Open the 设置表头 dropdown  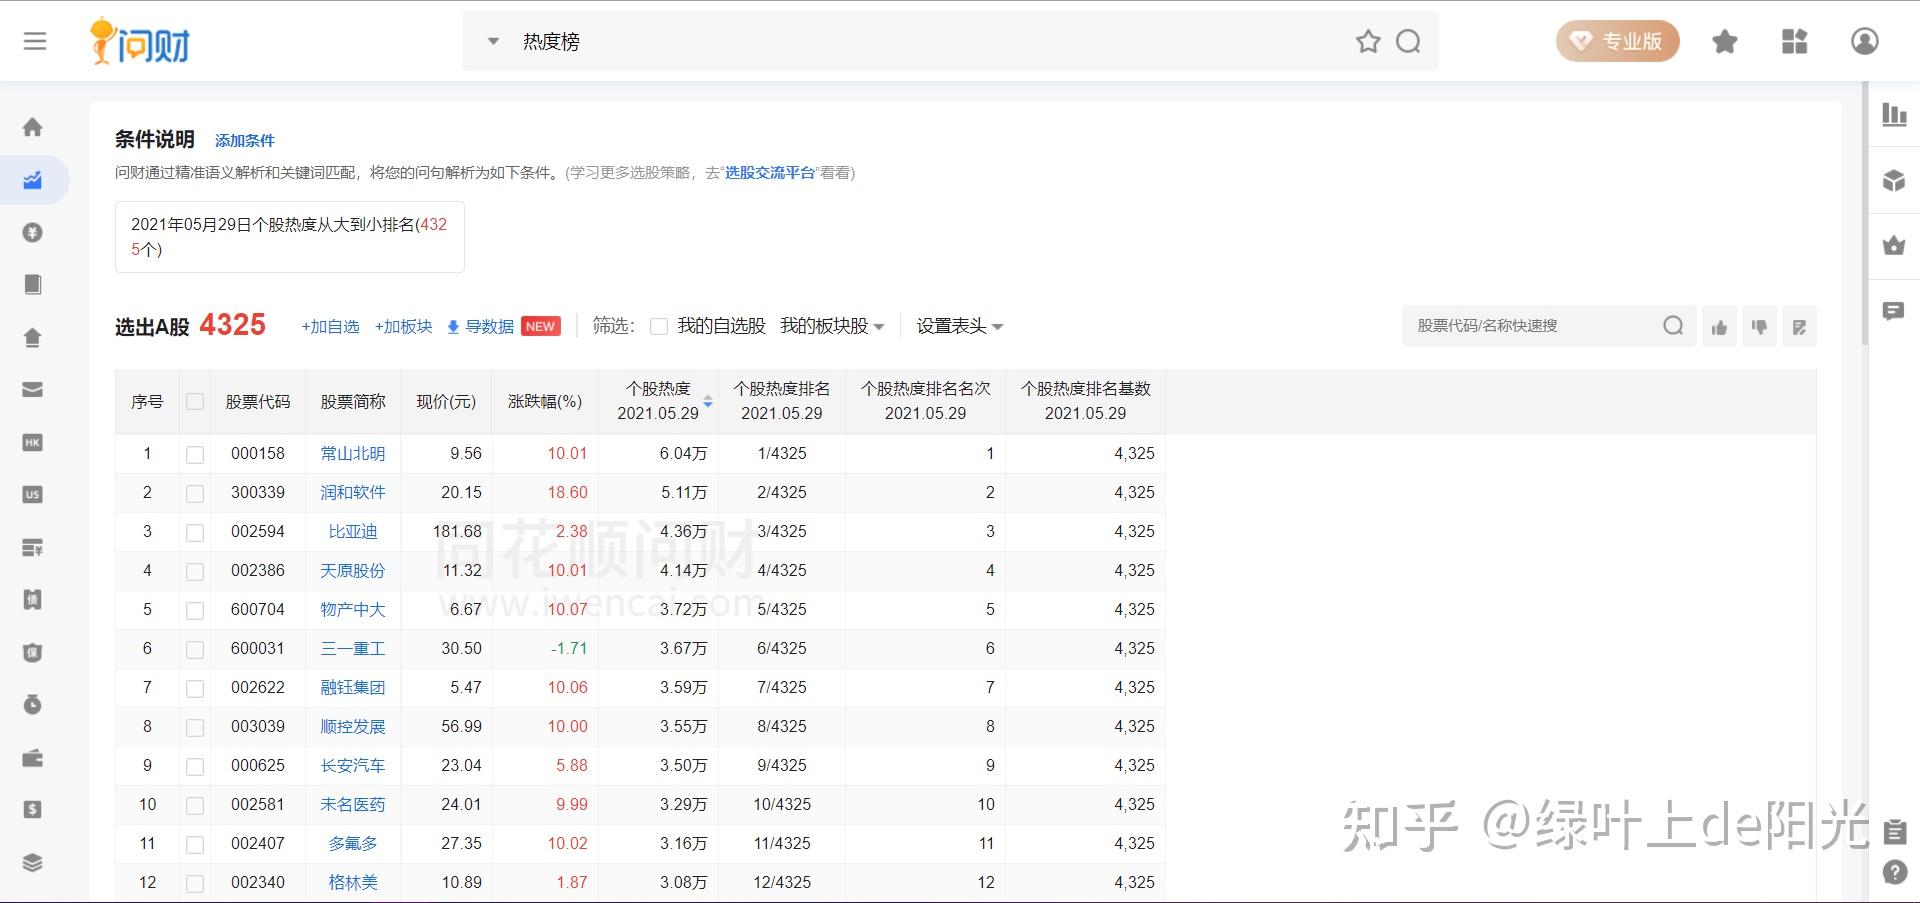pyautogui.click(x=960, y=326)
